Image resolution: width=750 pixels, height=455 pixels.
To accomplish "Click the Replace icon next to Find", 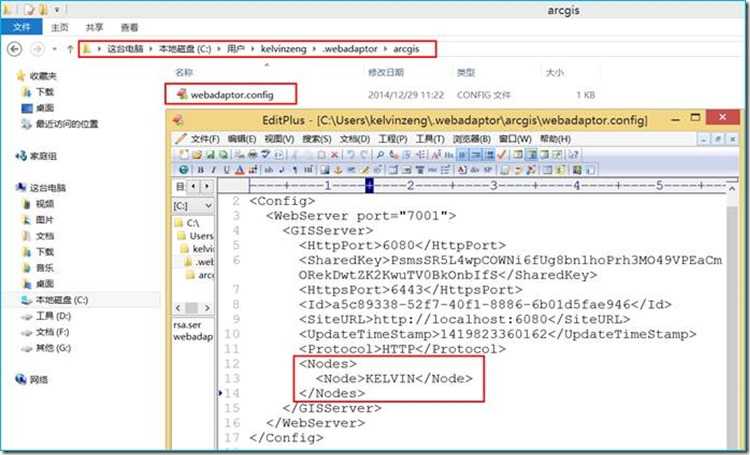I will (394, 155).
